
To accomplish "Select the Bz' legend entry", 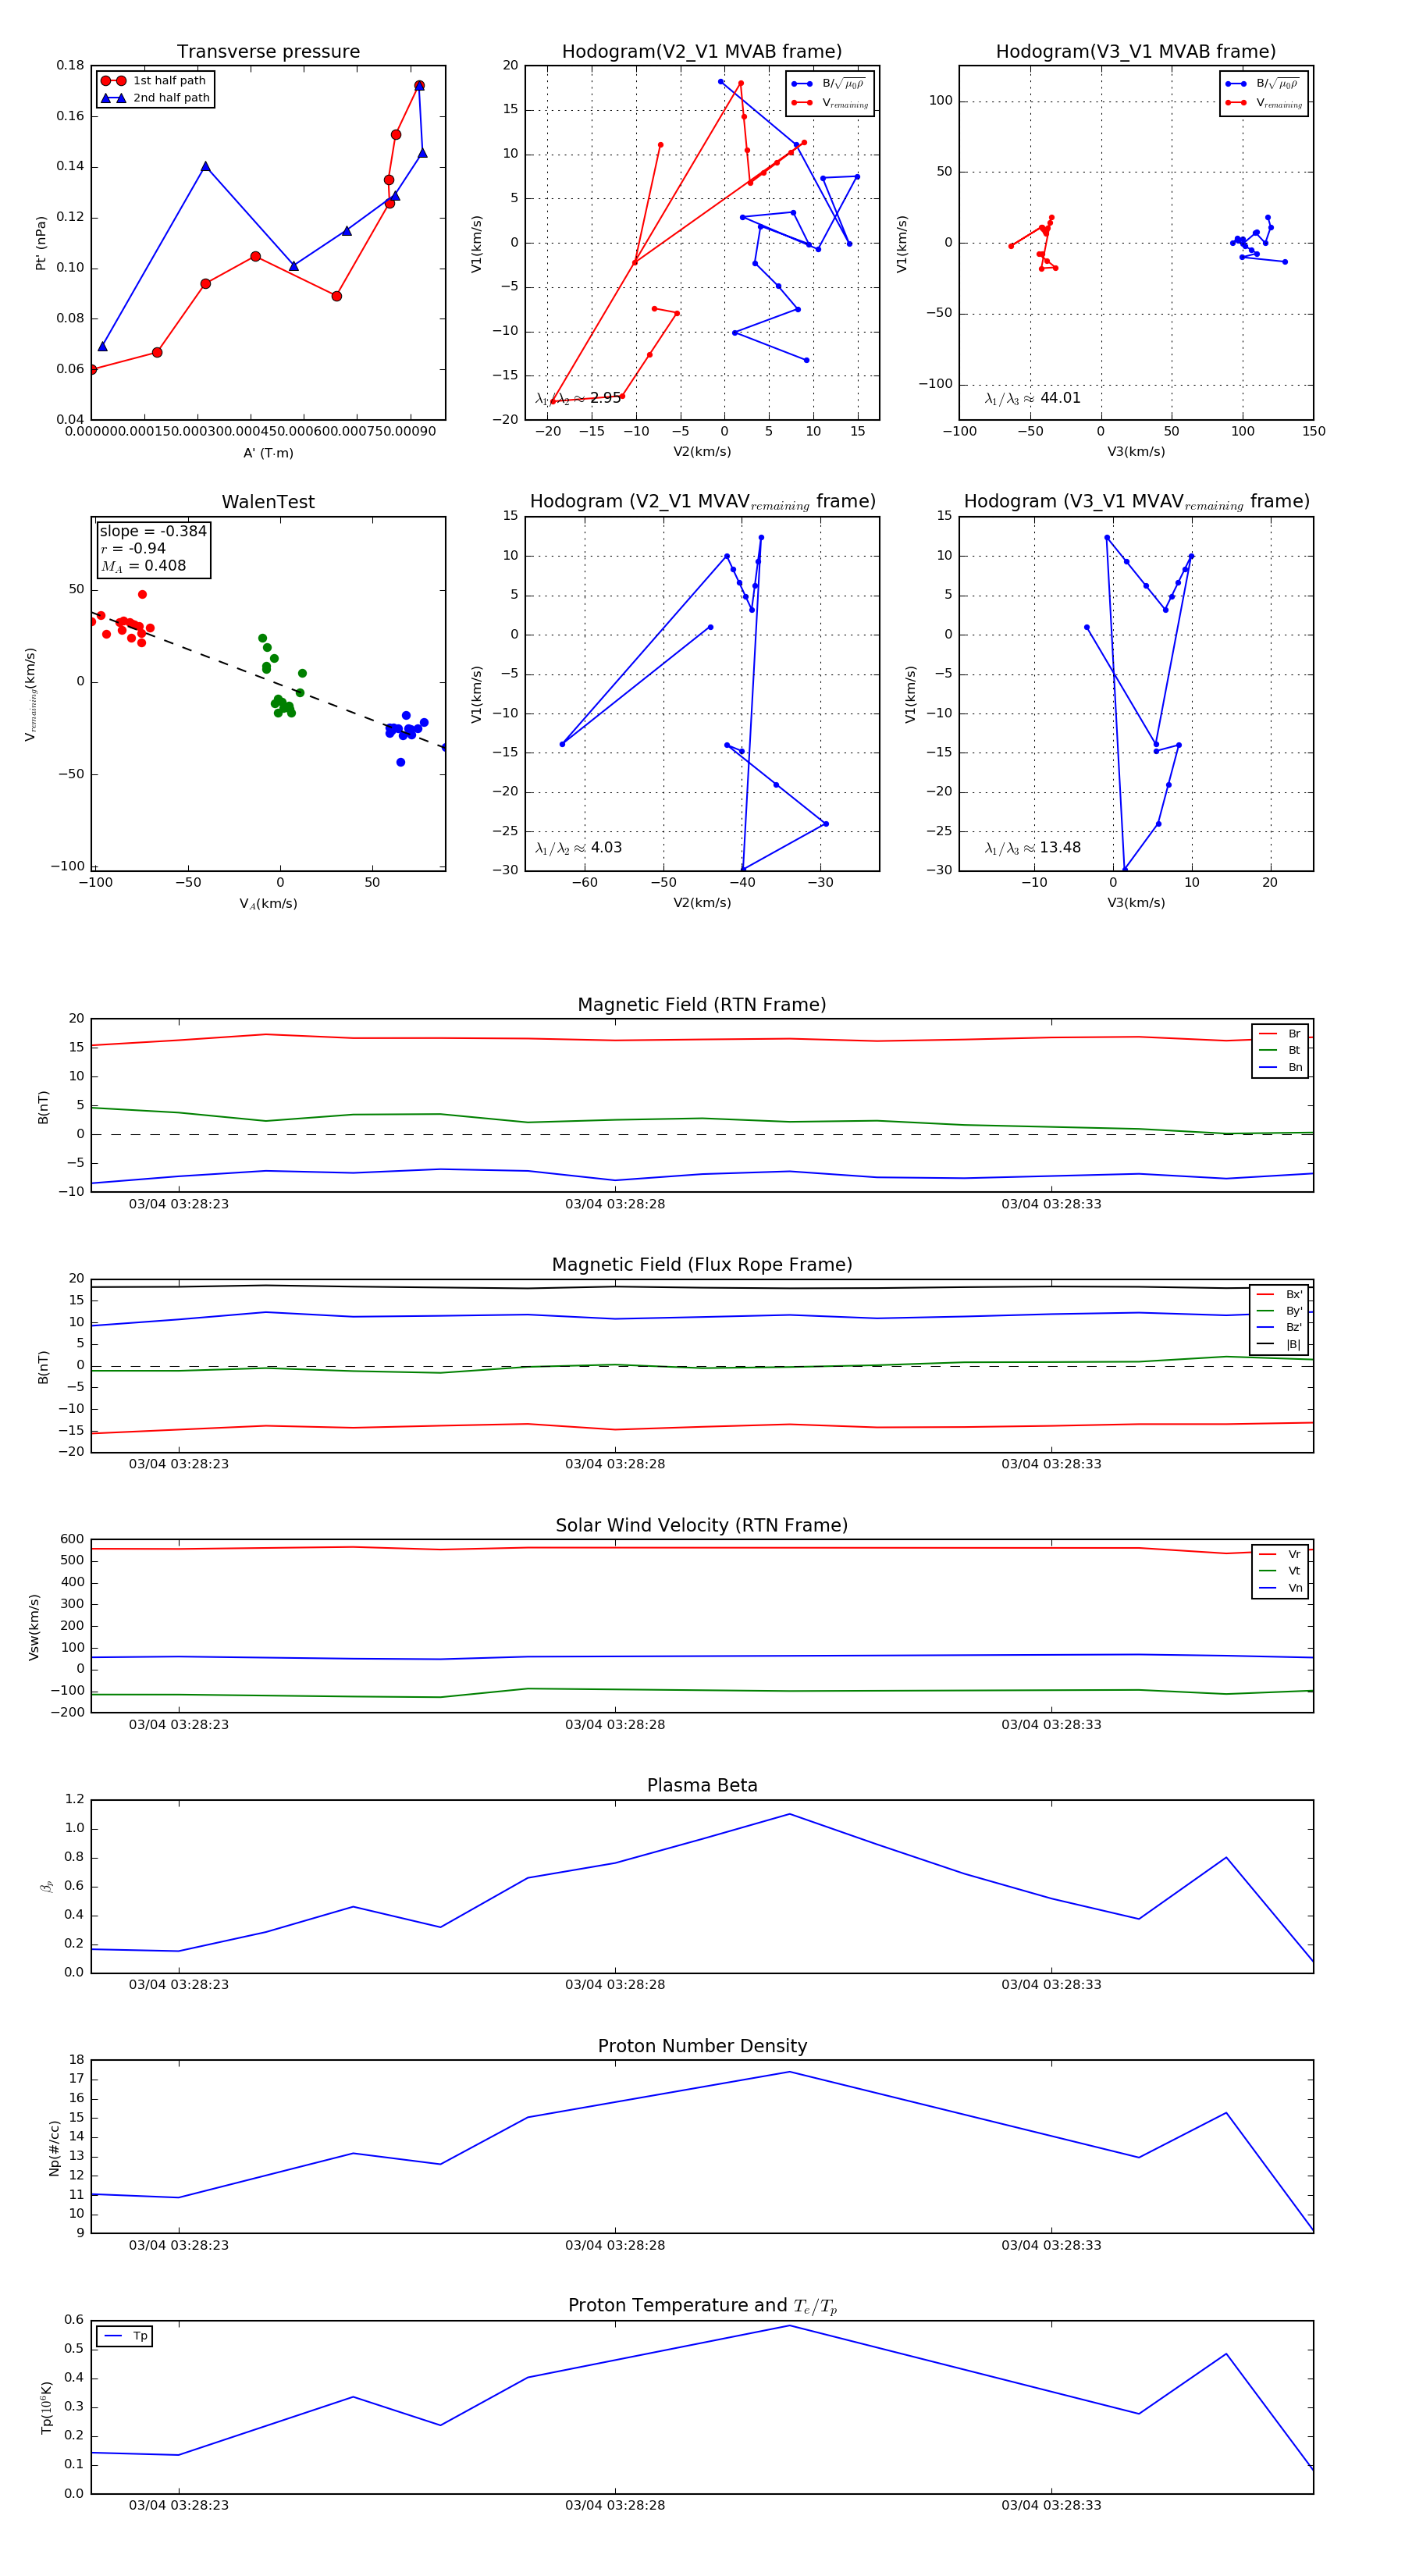I will 1279,1328.
